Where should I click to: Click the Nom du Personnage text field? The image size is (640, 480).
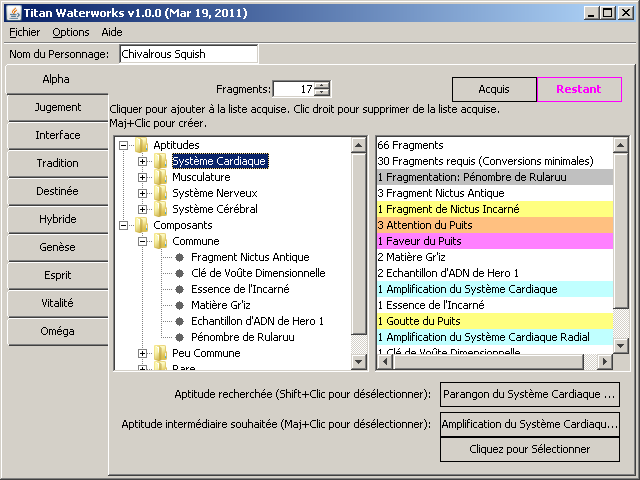188,54
